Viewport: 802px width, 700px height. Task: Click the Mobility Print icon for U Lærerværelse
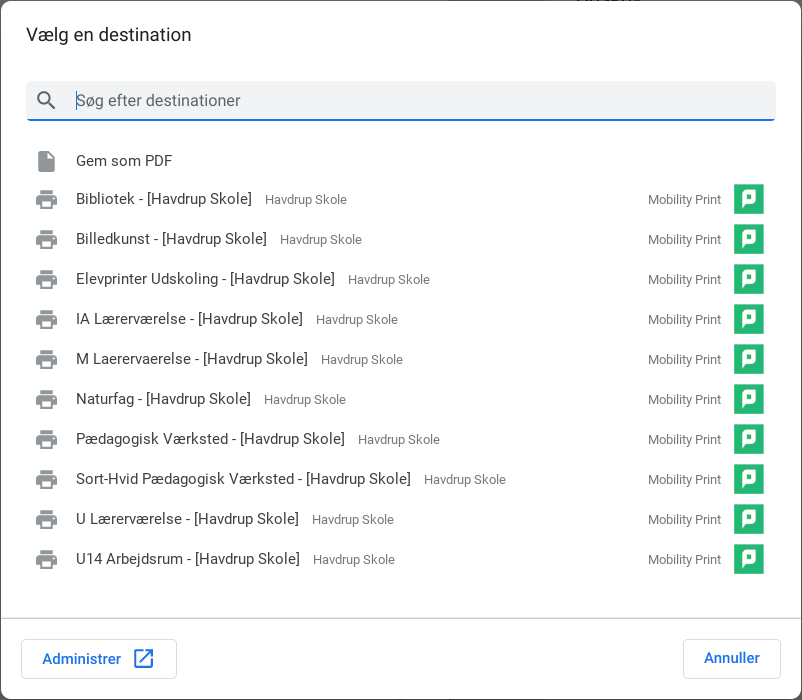(x=748, y=519)
